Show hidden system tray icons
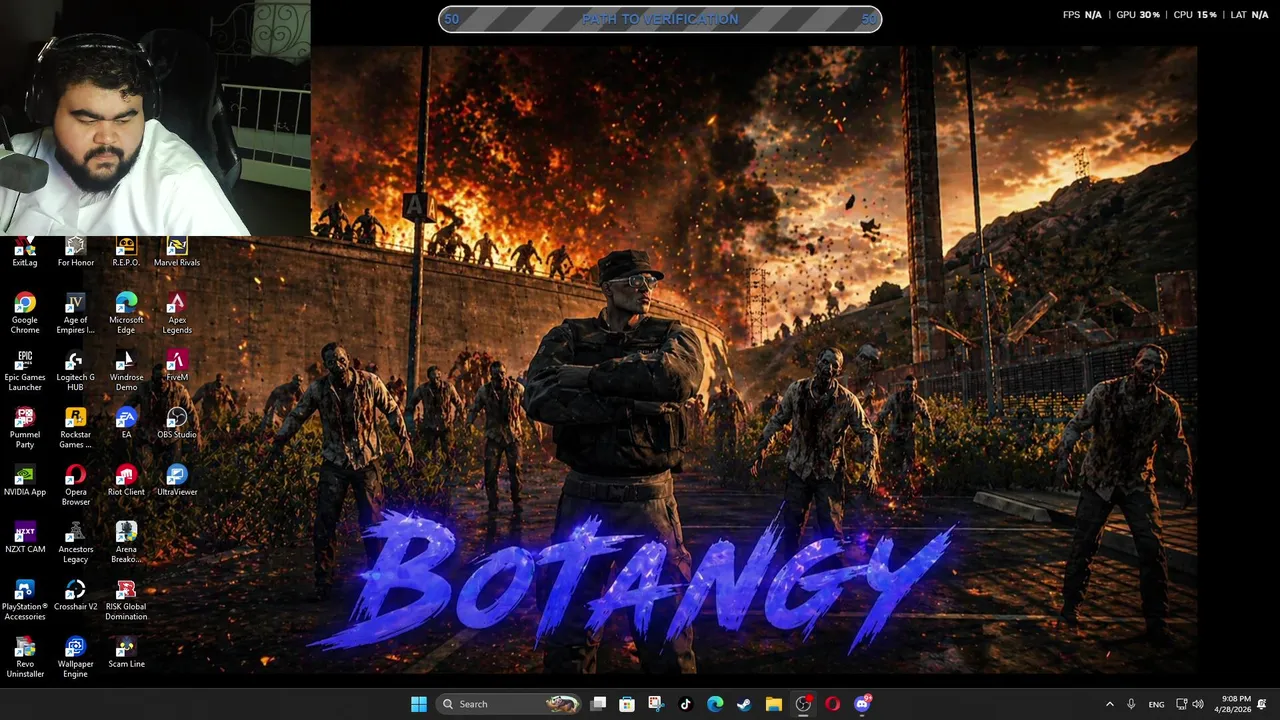 1109,704
